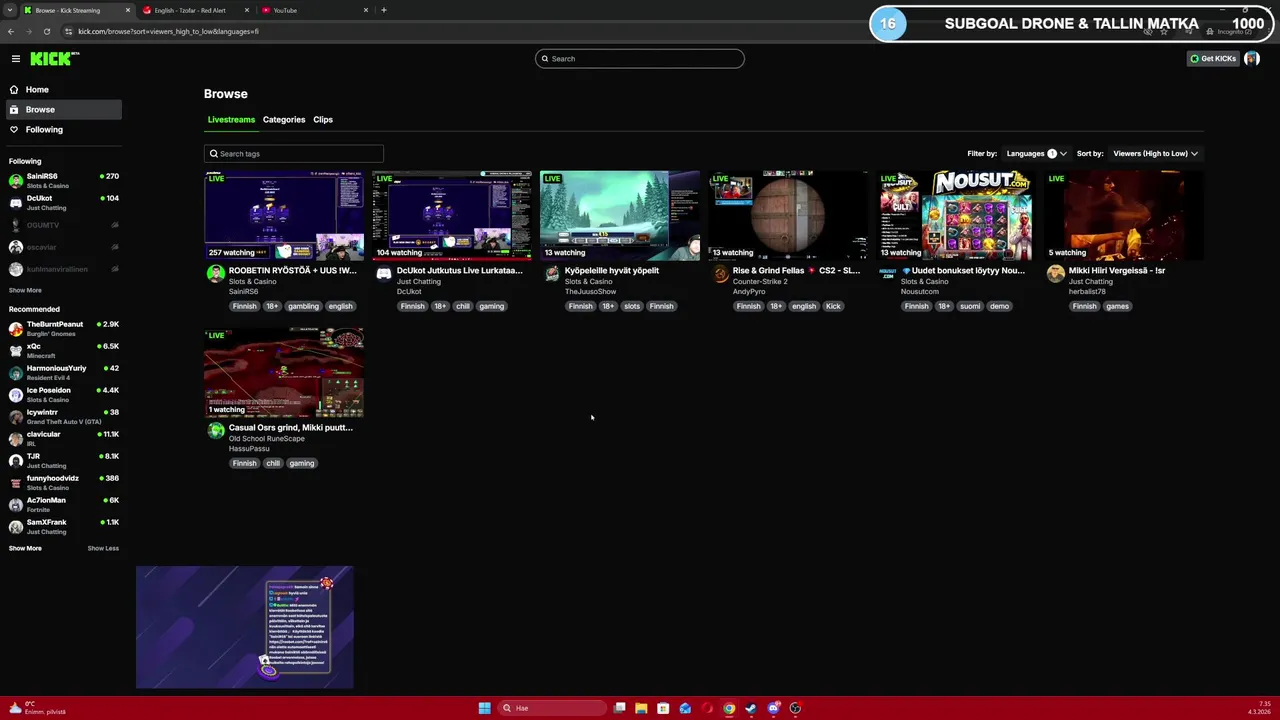Click clavicular channel avatar
Viewport: 1280px width, 720px height.
[x=16, y=439]
